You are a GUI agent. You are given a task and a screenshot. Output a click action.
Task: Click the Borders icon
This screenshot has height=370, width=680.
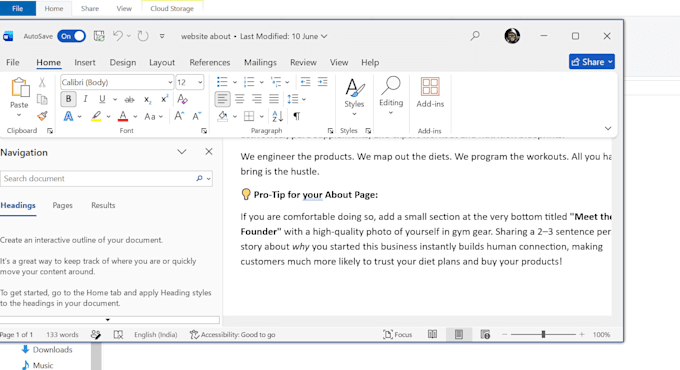point(249,116)
